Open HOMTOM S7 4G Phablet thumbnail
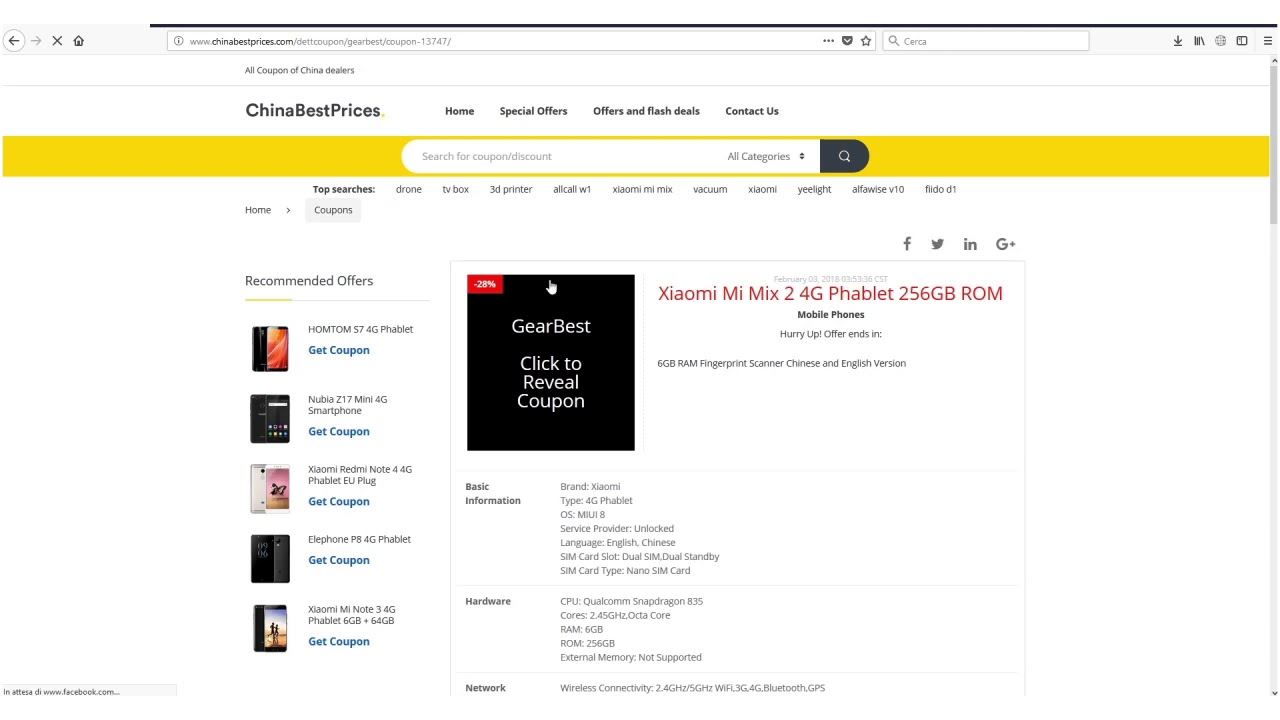Screen dimensions: 1280x720 pos(270,348)
